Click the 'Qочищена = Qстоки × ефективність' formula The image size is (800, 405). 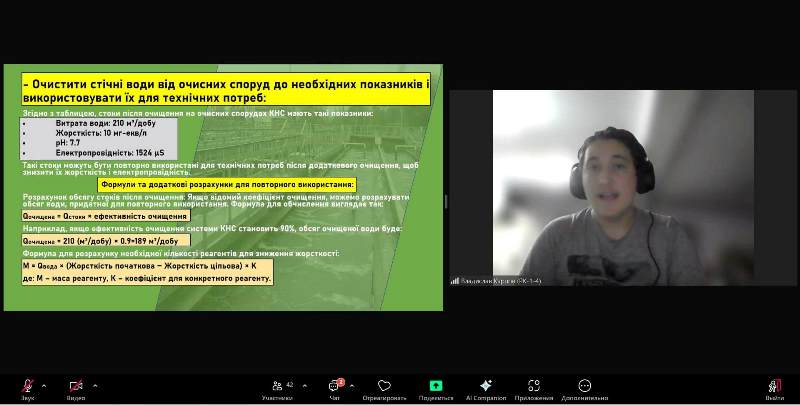[x=106, y=216]
